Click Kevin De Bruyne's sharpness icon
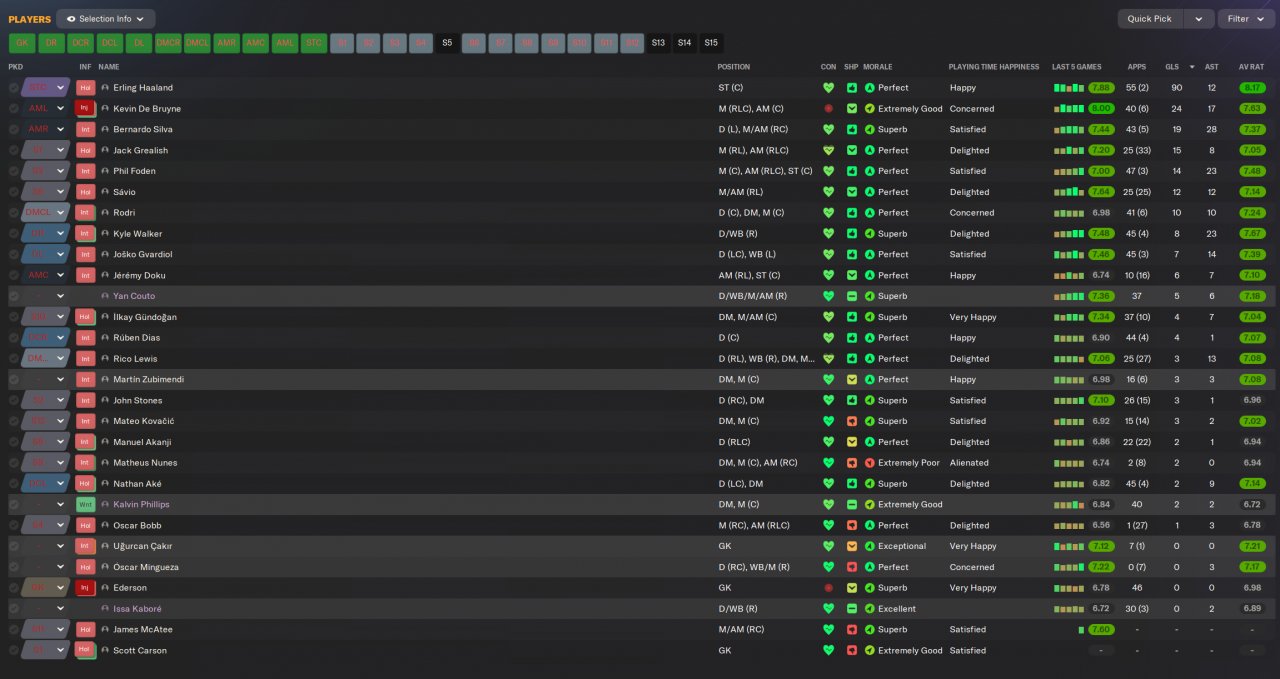The image size is (1280, 679). pyautogui.click(x=852, y=108)
